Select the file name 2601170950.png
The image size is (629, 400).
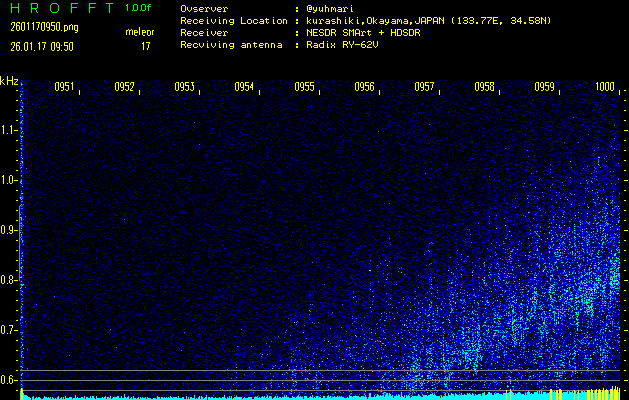click(45, 27)
